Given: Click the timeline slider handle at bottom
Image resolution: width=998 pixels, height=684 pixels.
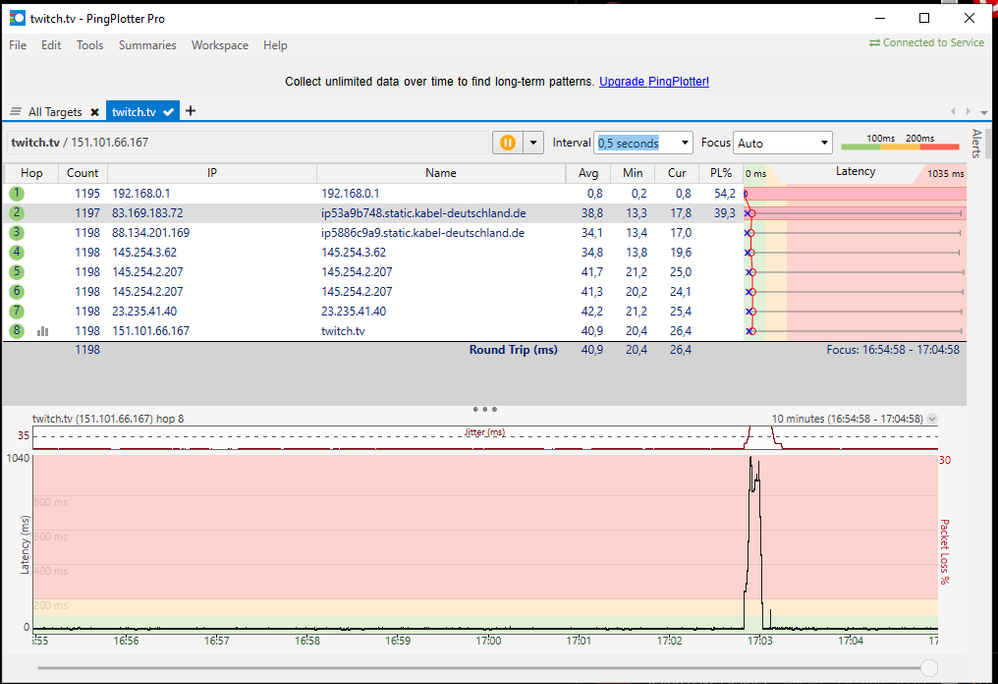Looking at the screenshot, I should click(929, 668).
